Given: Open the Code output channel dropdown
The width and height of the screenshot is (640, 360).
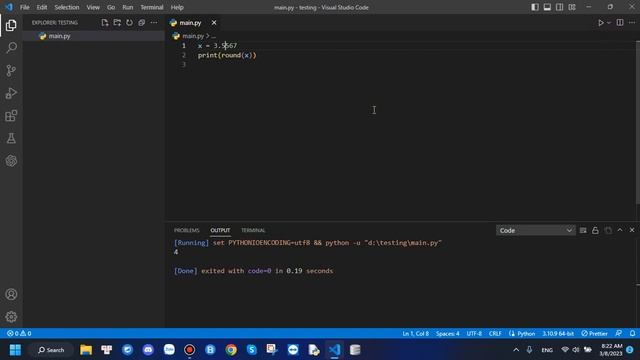Looking at the screenshot, I should click(x=536, y=231).
